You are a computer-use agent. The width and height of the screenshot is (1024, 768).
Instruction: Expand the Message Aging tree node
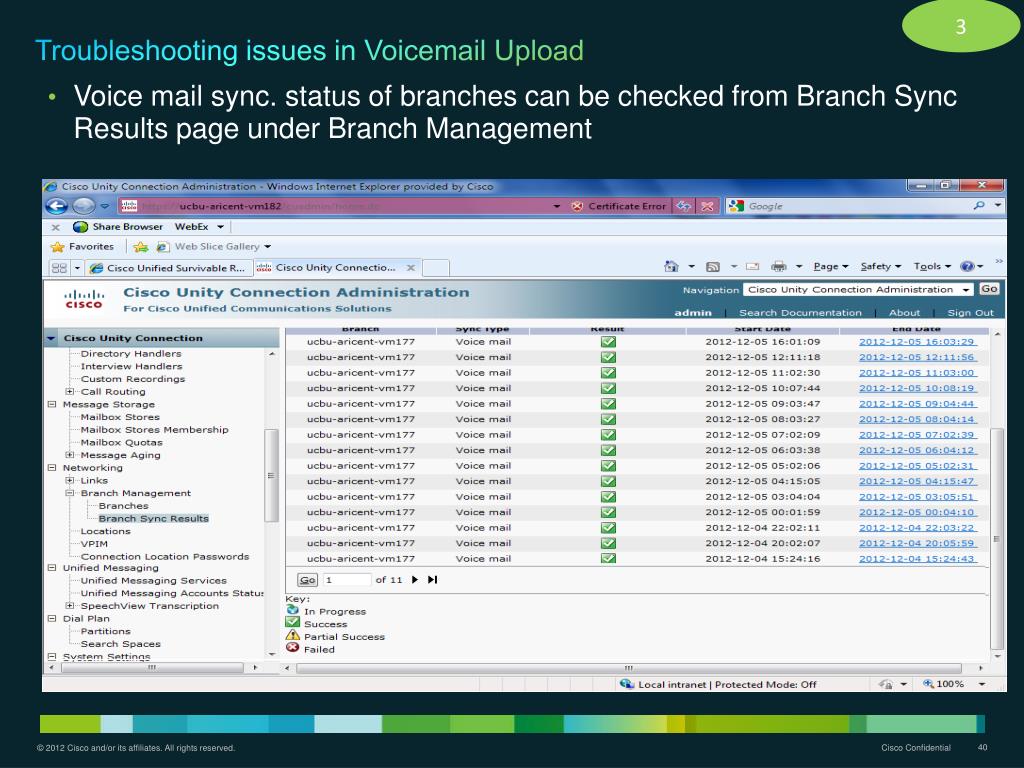[69, 455]
